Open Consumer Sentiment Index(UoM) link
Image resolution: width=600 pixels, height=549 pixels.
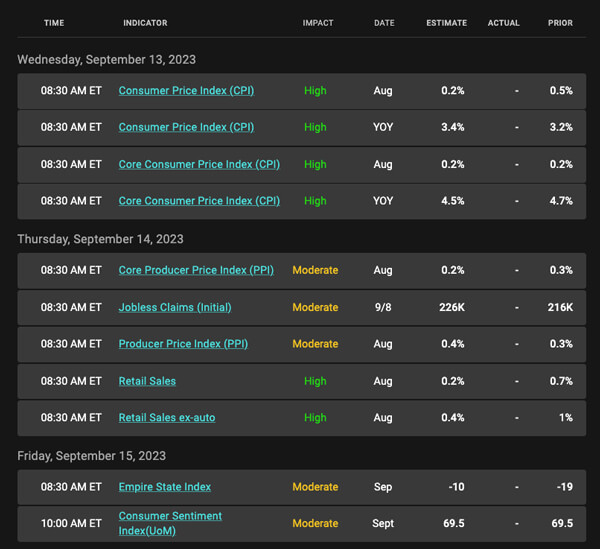click(x=170, y=523)
